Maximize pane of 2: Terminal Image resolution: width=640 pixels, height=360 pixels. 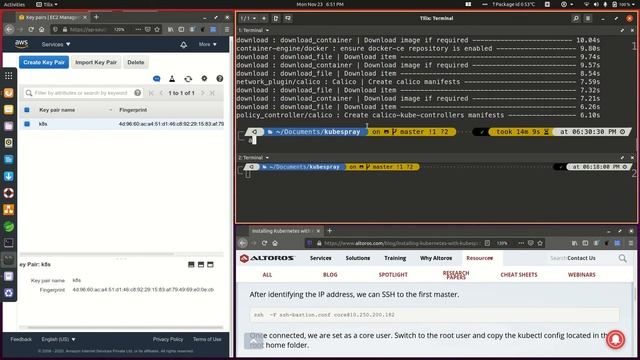622,158
